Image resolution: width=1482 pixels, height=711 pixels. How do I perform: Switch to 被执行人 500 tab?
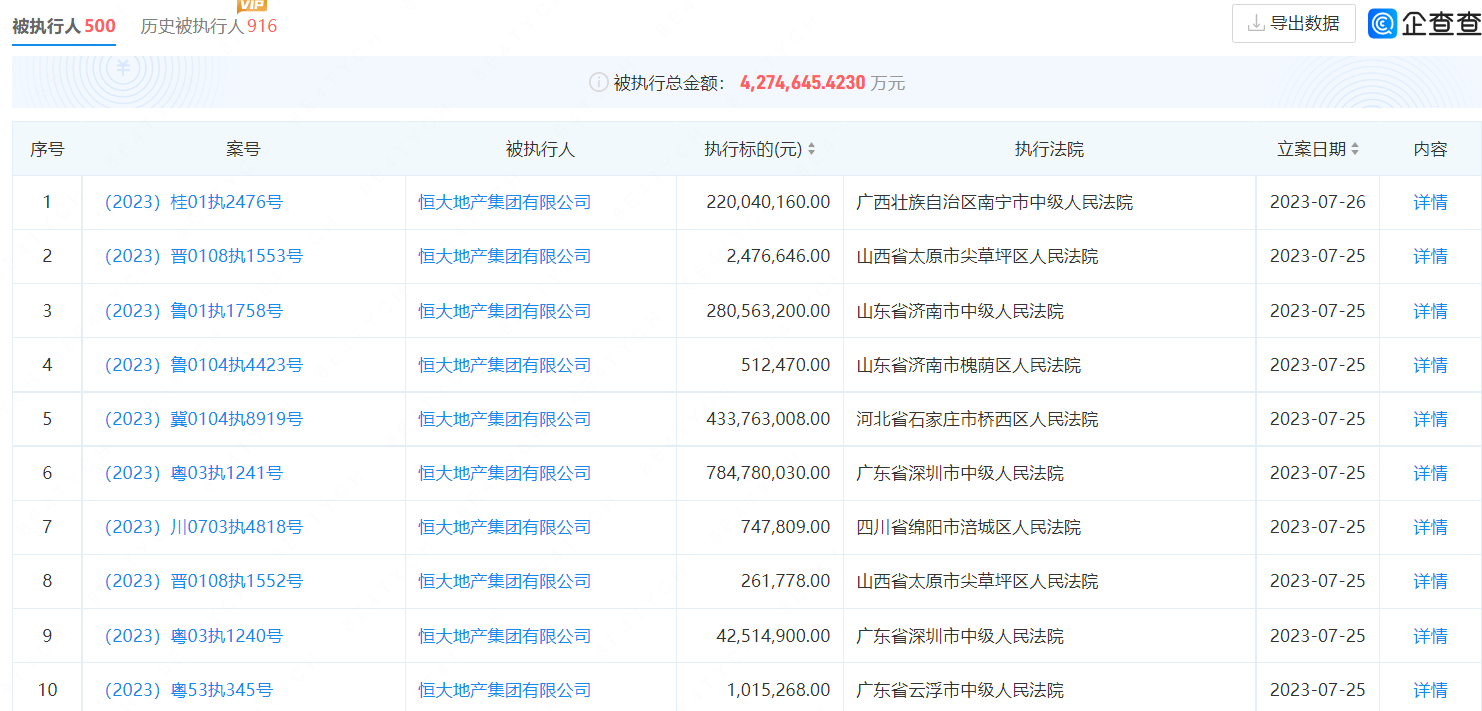coord(64,27)
